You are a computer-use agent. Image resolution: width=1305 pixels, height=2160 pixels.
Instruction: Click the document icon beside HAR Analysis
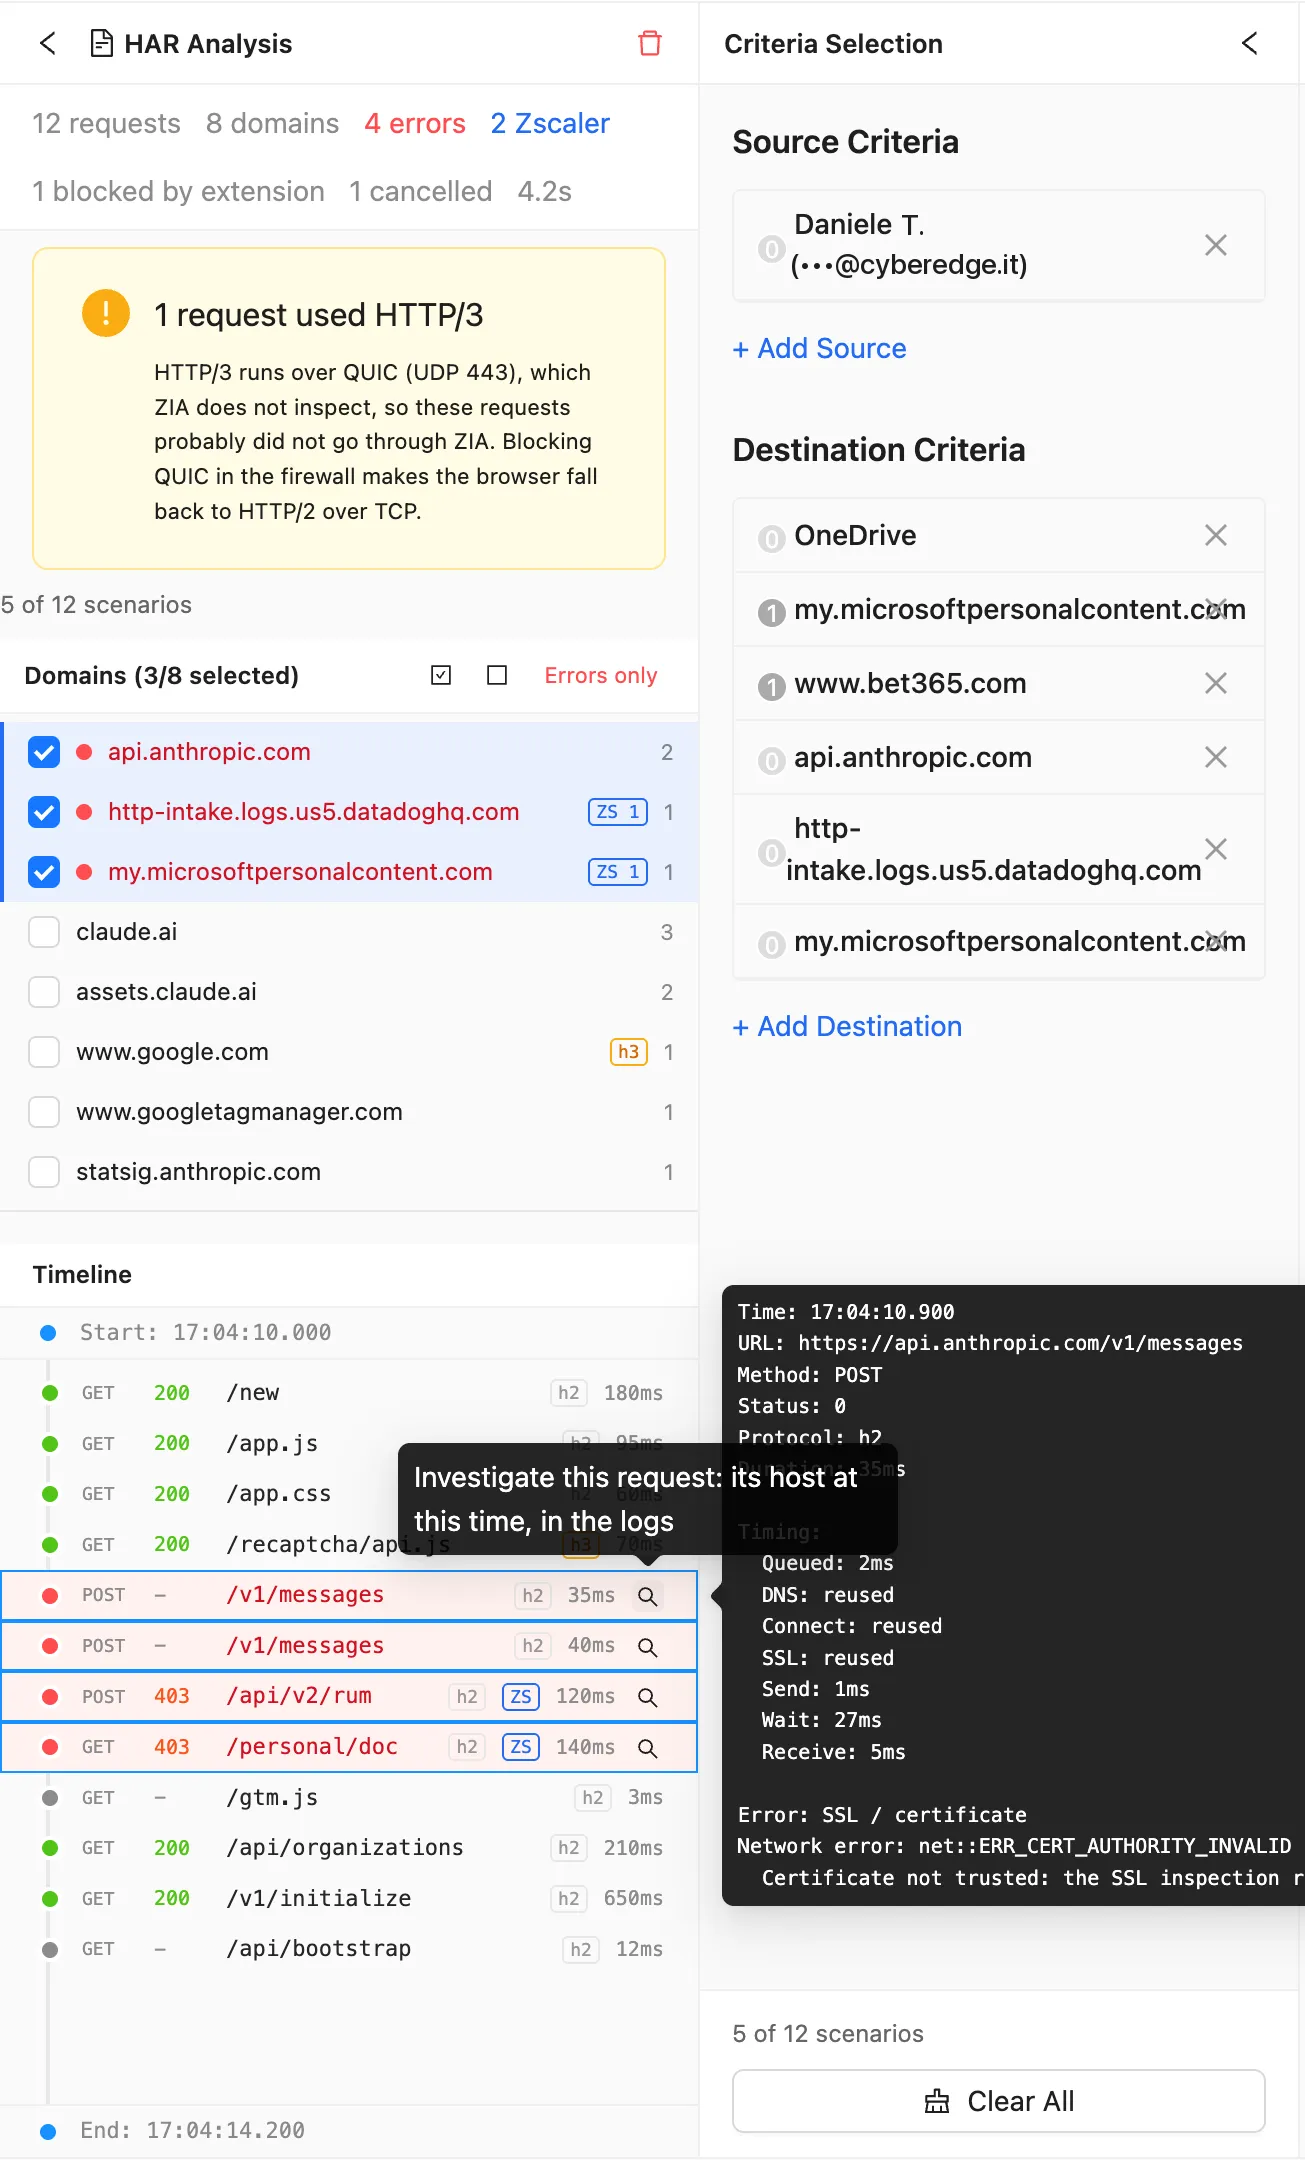coord(101,44)
